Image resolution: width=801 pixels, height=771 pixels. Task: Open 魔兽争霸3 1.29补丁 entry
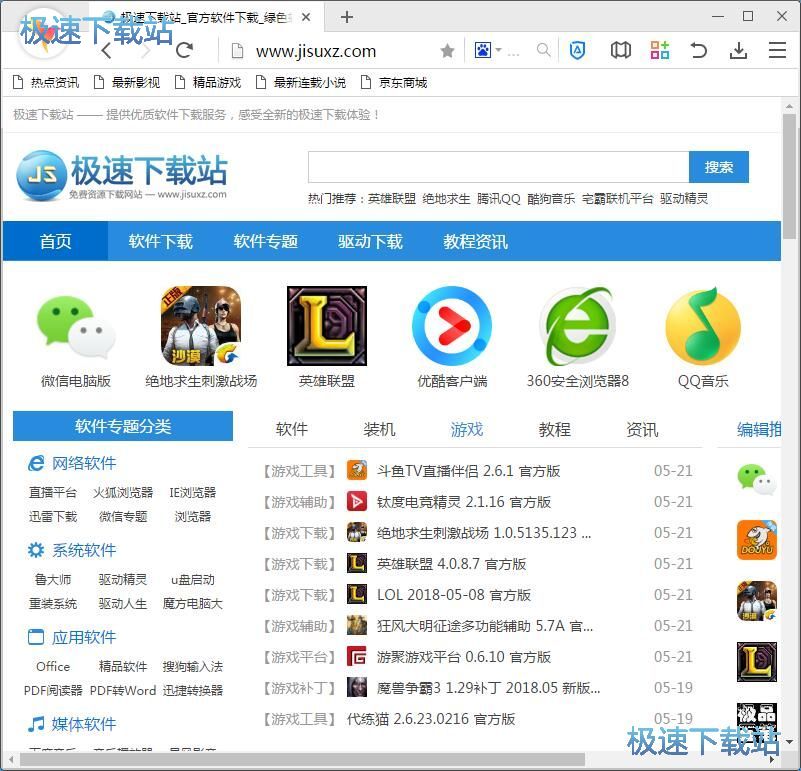click(x=488, y=688)
